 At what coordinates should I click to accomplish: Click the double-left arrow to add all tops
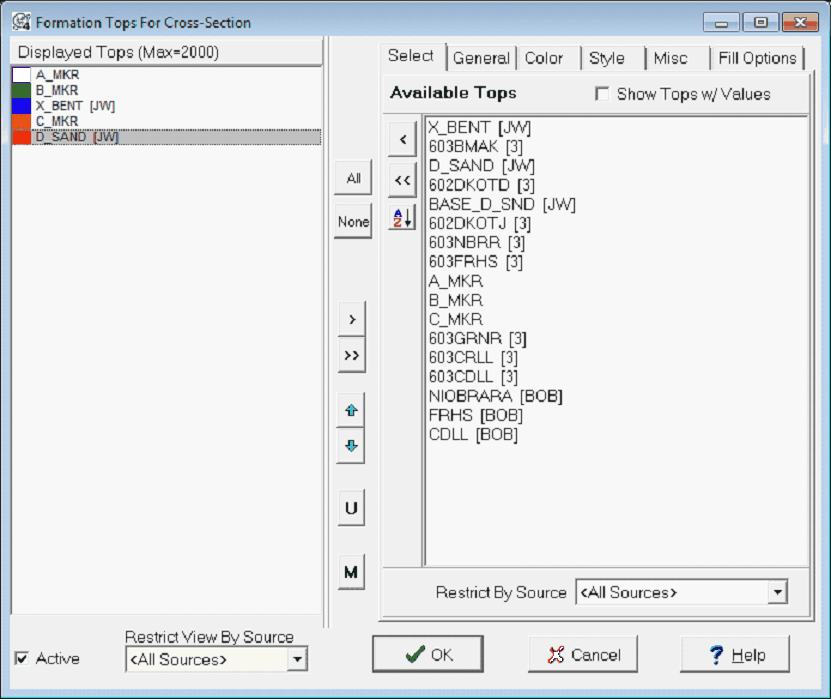coord(401,181)
